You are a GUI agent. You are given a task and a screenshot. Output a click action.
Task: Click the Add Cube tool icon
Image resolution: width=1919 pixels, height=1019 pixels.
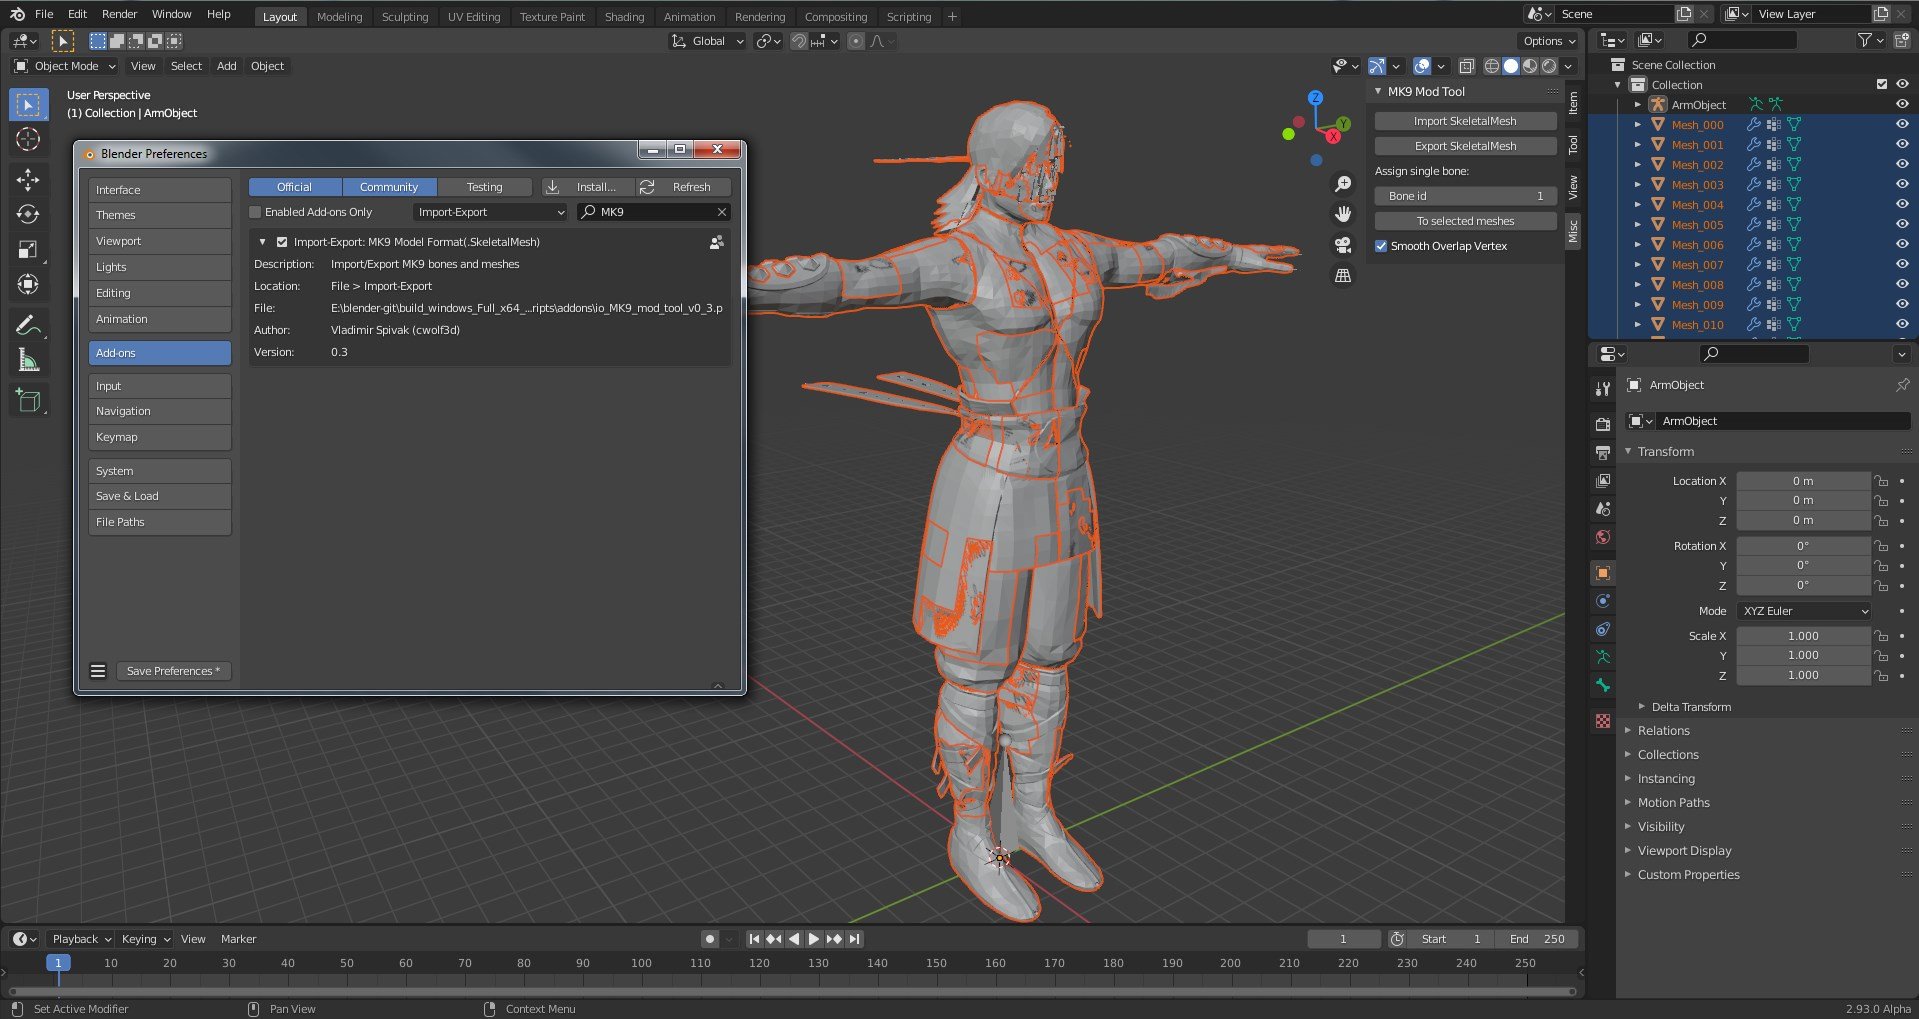click(x=28, y=401)
